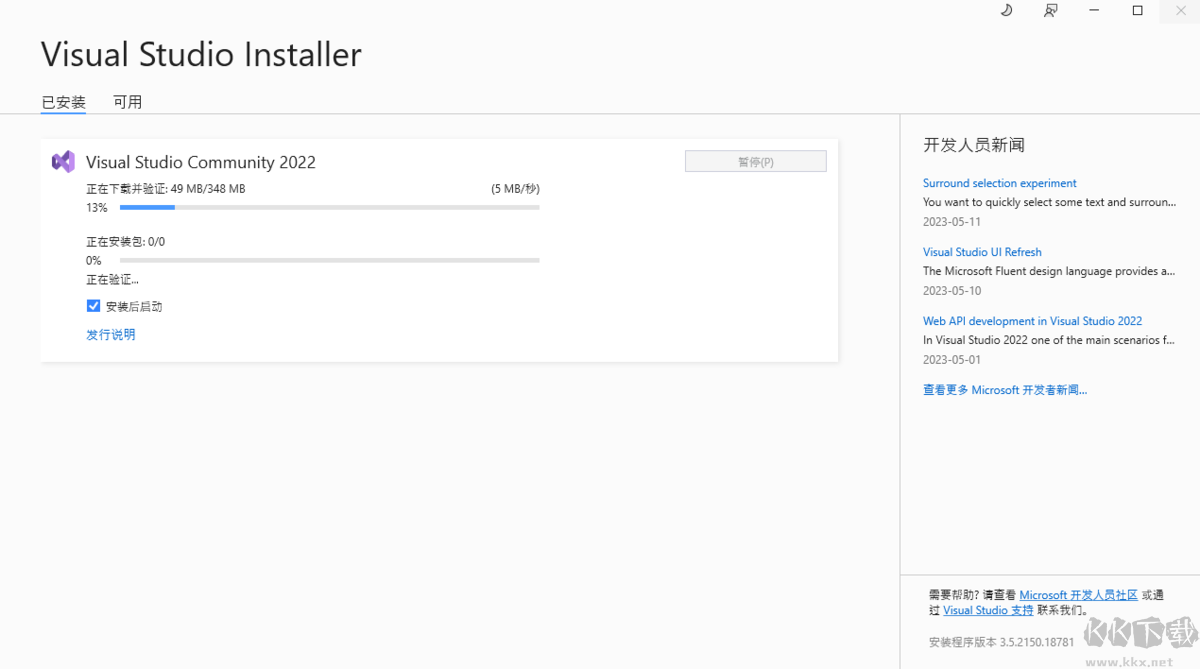This screenshot has height=669, width=1200.
Task: Open Microsoft 开发人员社区 link
Action: click(x=1078, y=595)
